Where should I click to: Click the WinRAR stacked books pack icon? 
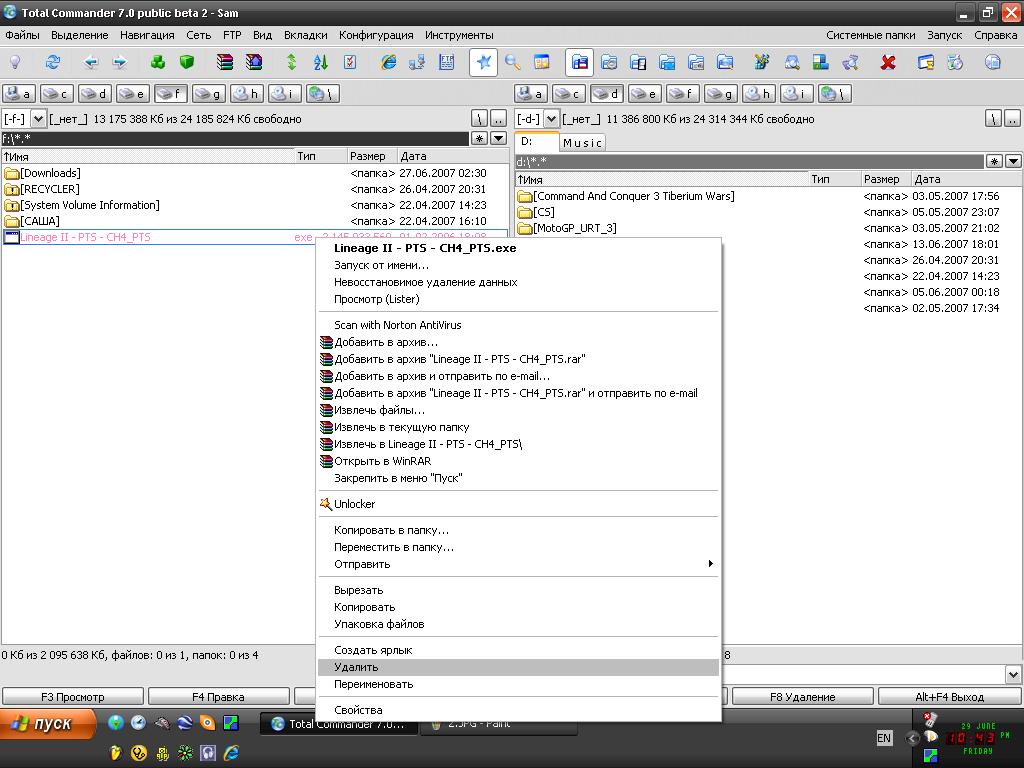(x=225, y=63)
